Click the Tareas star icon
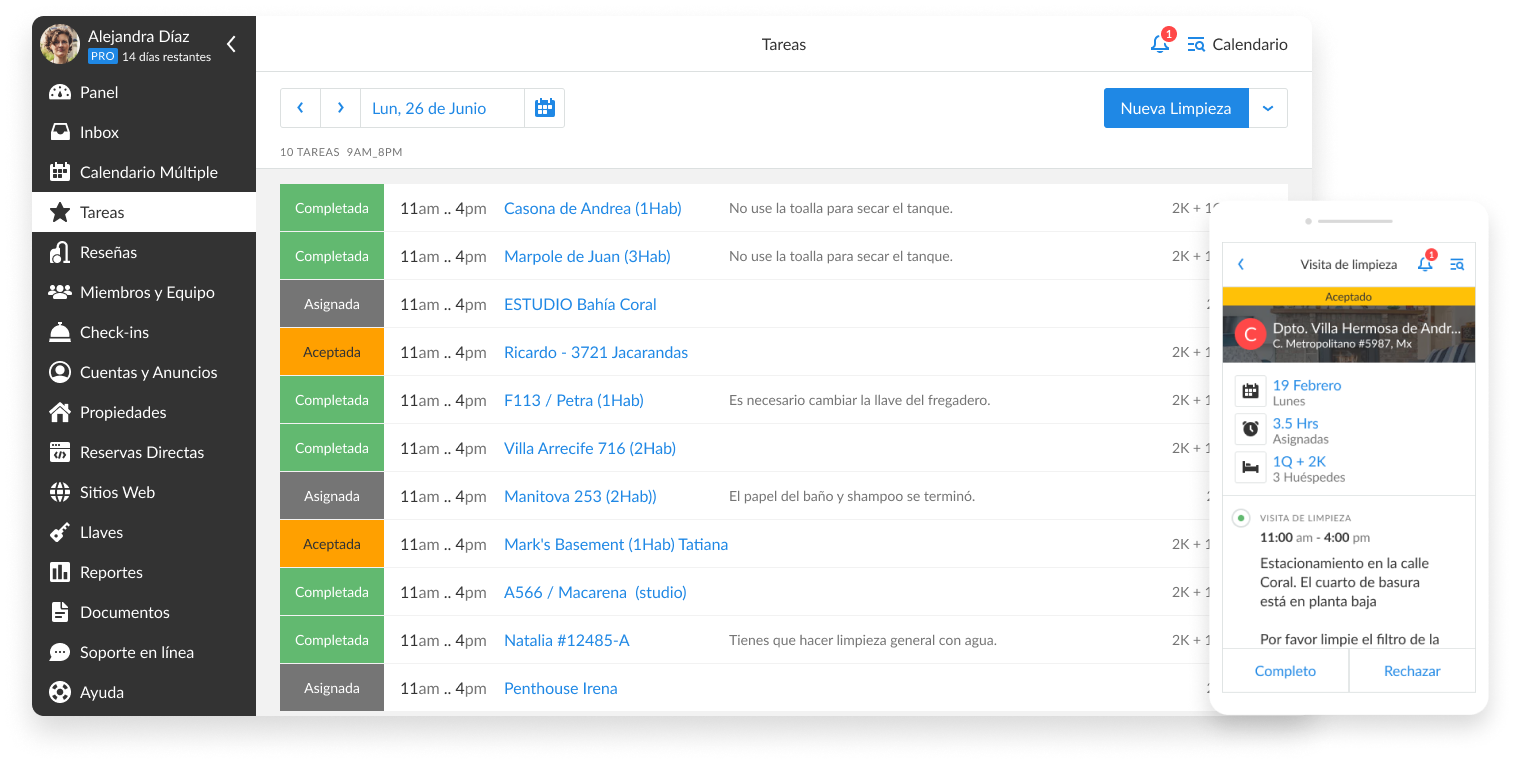The height and width of the screenshot is (764, 1514). [x=60, y=212]
